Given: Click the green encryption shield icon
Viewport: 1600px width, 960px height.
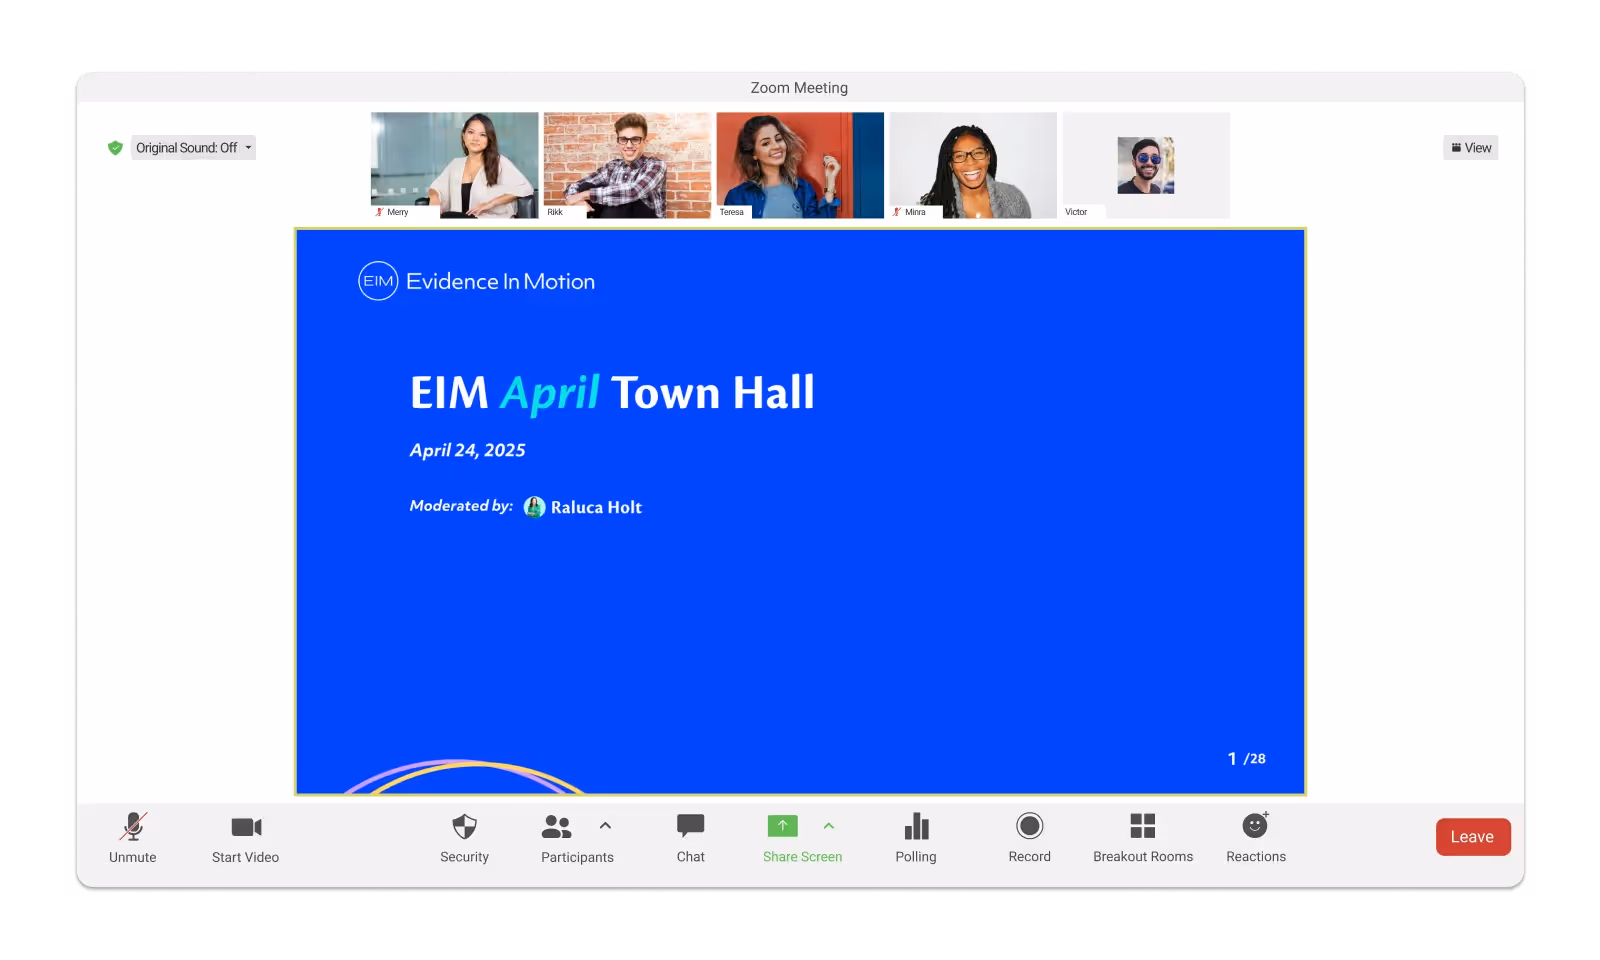Looking at the screenshot, I should point(115,148).
